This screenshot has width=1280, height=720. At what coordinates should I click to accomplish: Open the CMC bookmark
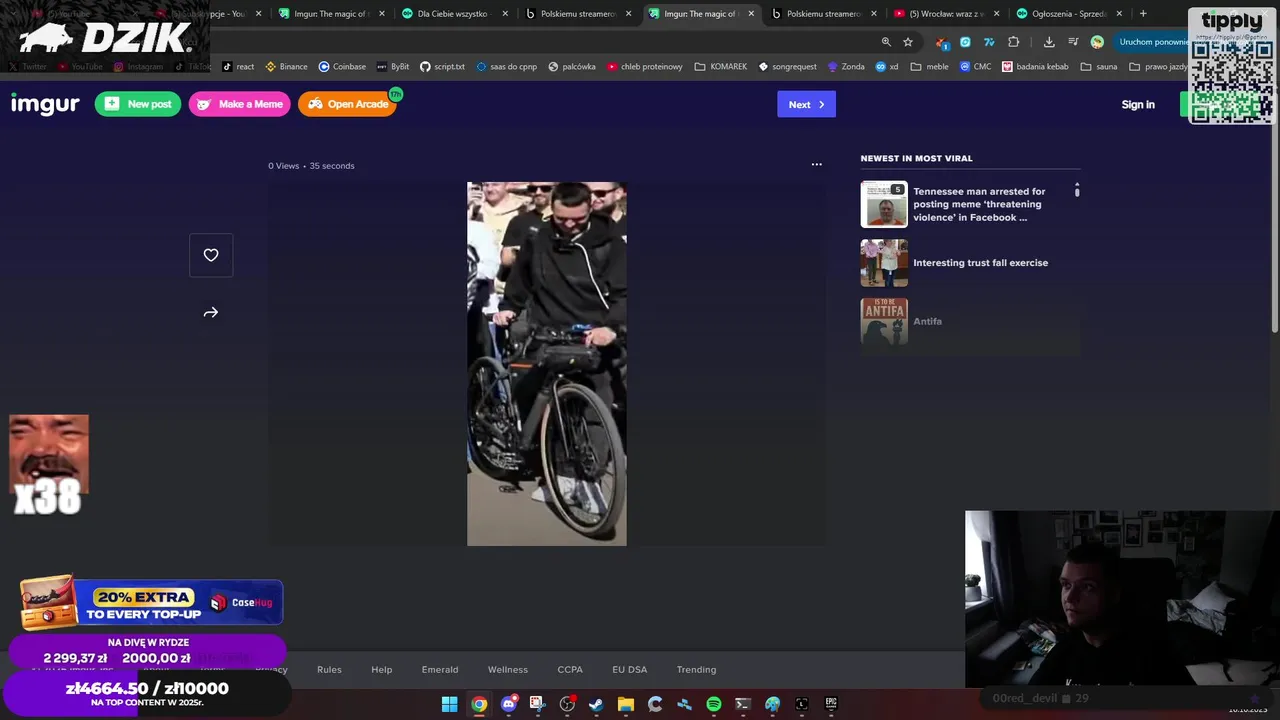point(975,67)
